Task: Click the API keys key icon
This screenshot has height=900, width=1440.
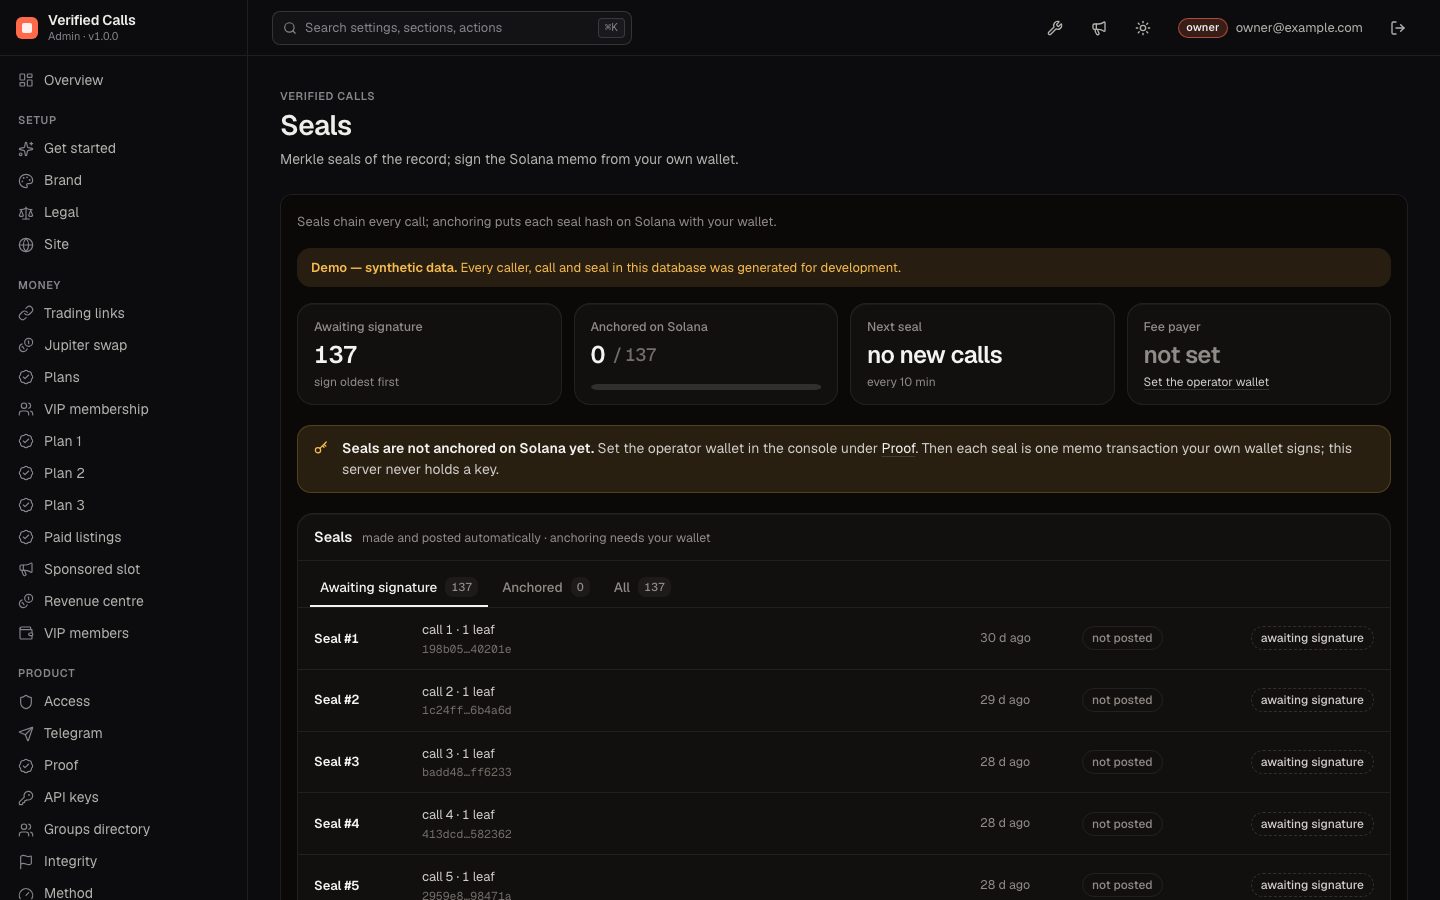Action: (x=26, y=797)
